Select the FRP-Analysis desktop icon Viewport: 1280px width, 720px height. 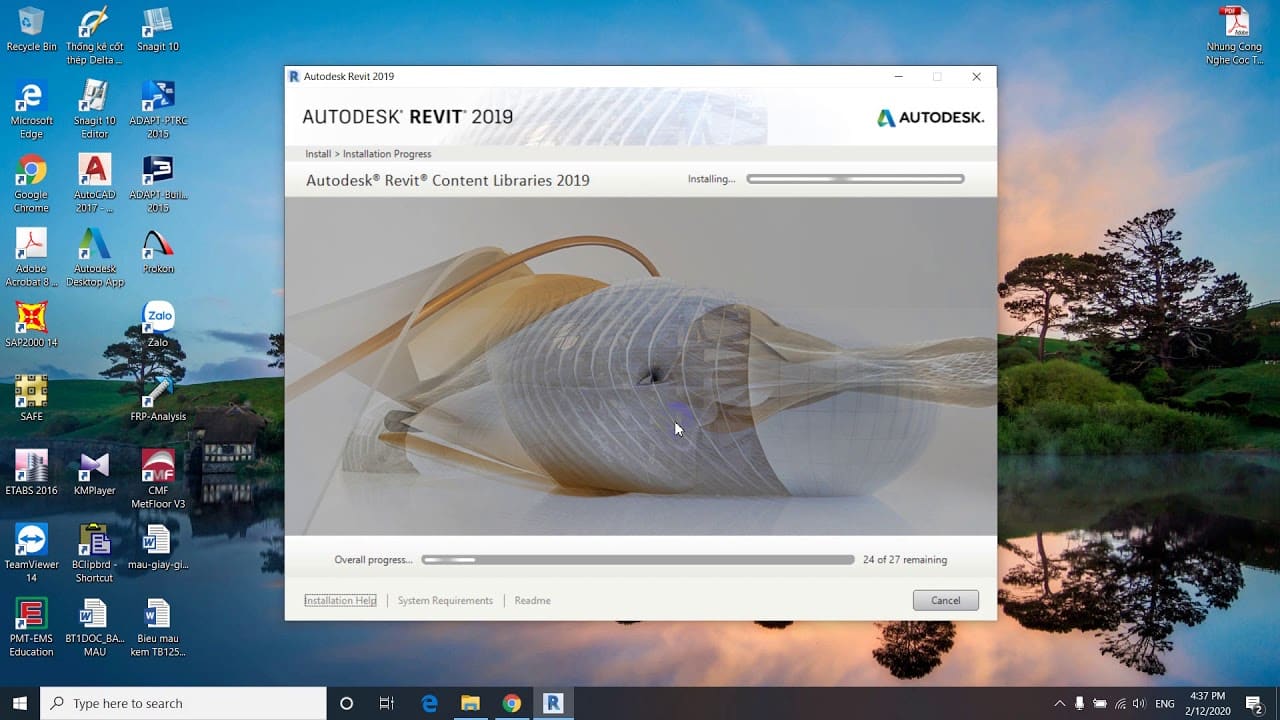[x=158, y=400]
